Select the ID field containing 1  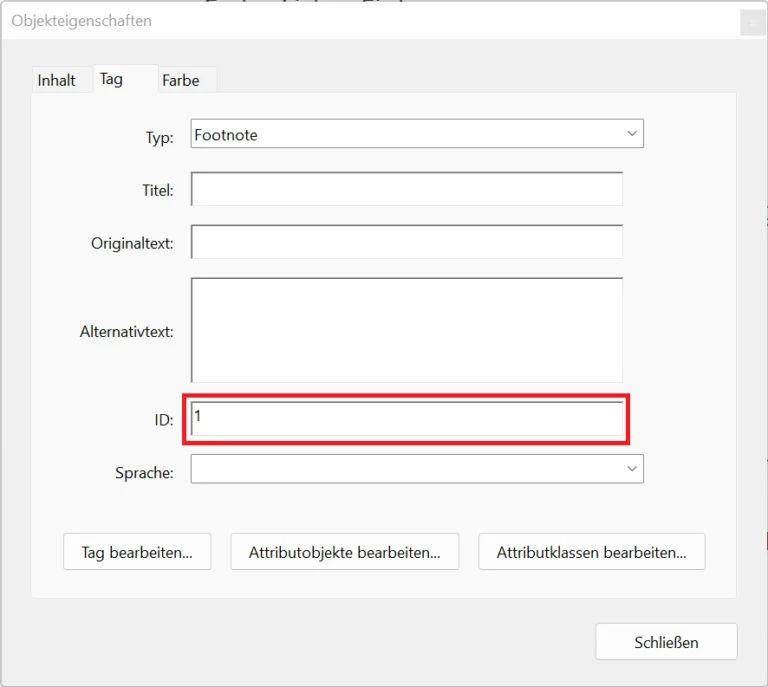tap(406, 420)
